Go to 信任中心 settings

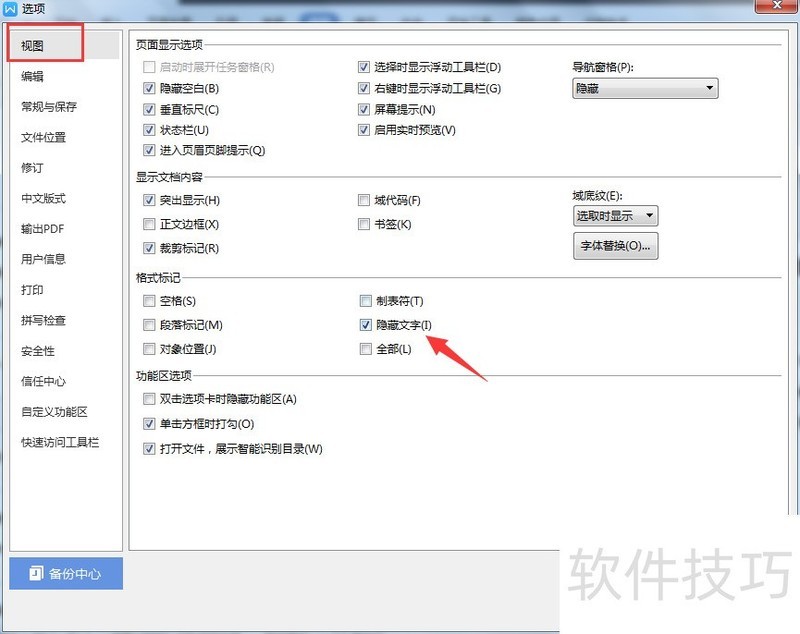[43, 381]
